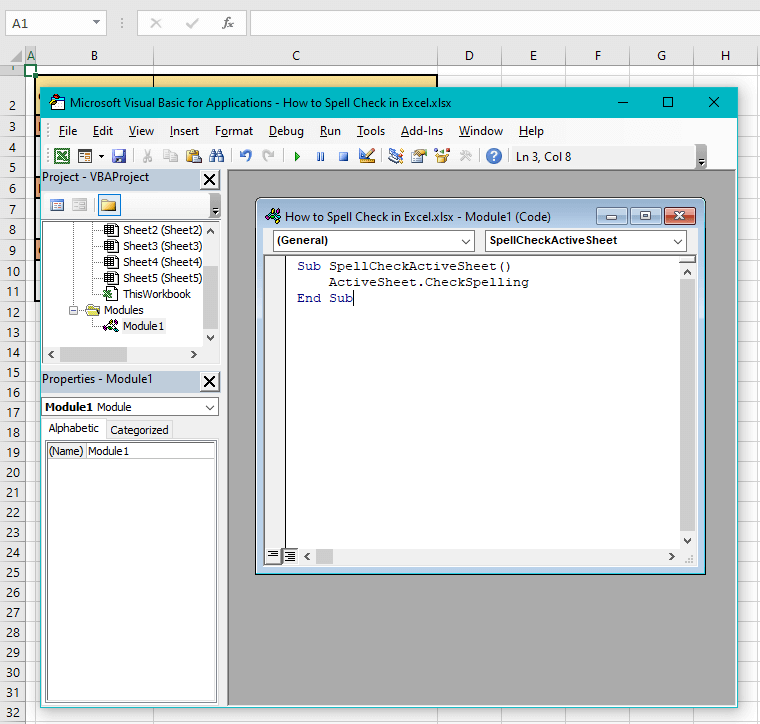760x724 pixels.
Task: Click the Save disk icon in VBA toolbar
Action: pos(119,156)
